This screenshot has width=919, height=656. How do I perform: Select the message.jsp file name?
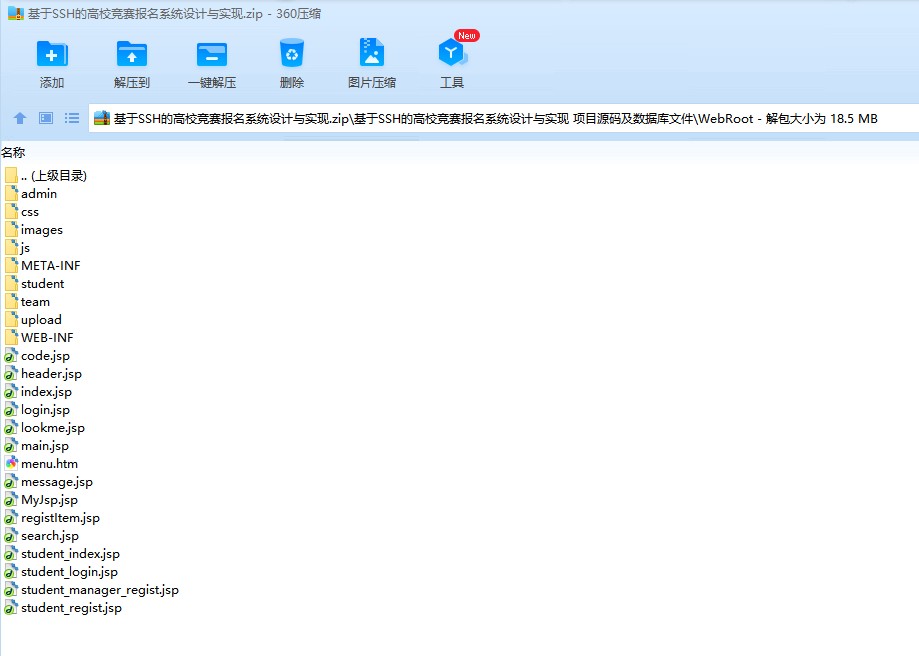57,482
